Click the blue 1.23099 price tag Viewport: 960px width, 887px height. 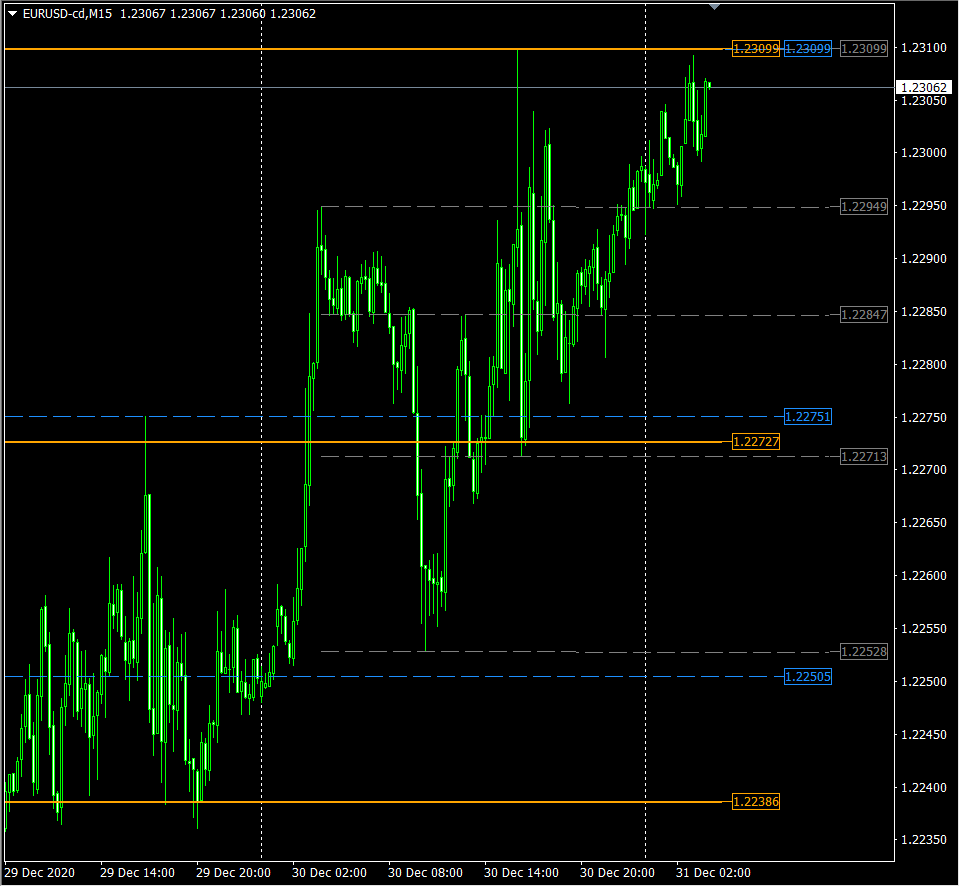click(x=808, y=49)
